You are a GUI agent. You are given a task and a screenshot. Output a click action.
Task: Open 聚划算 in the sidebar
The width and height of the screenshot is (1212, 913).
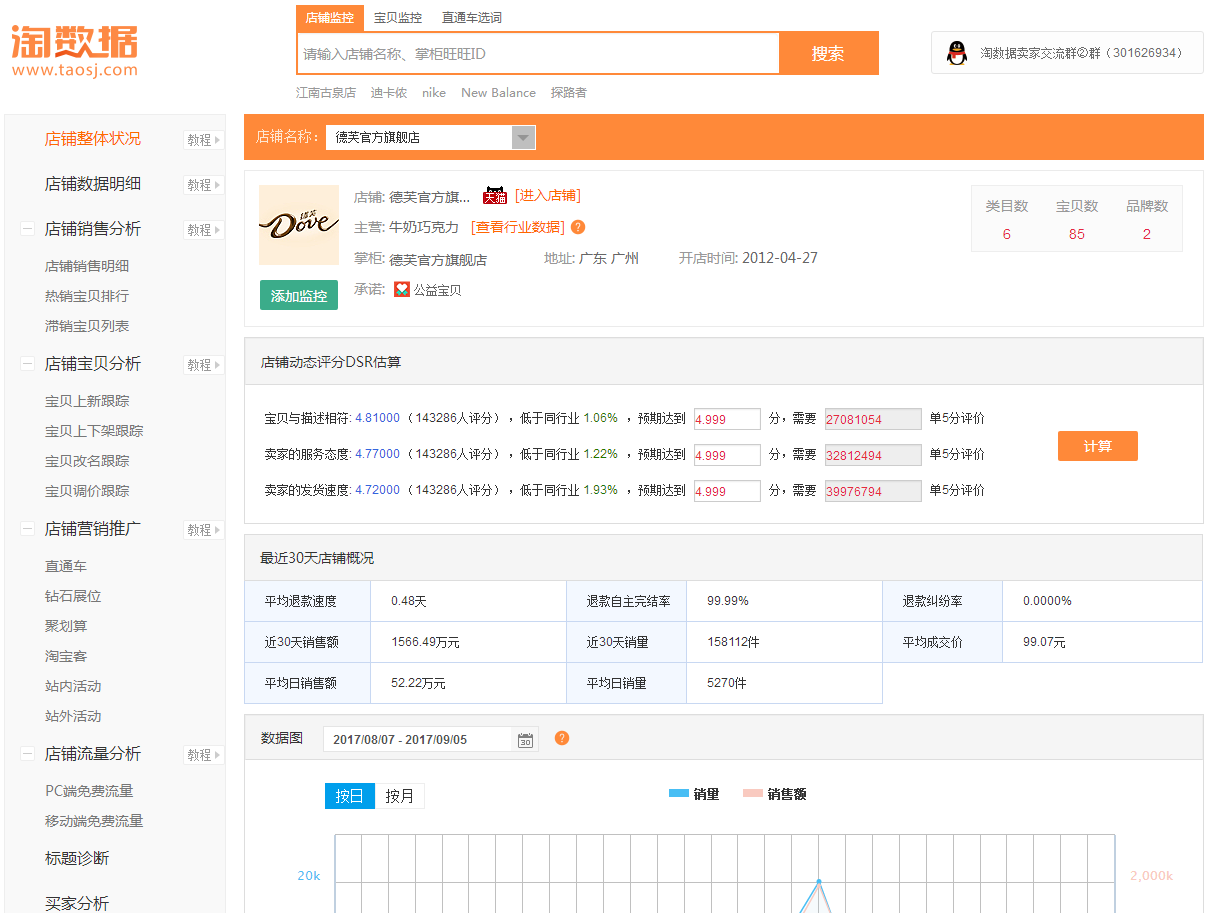(x=66, y=626)
